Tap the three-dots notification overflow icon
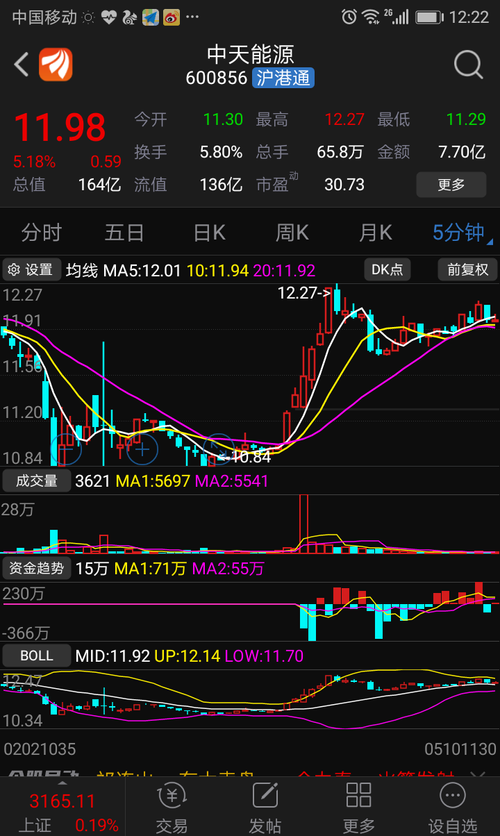The image size is (500, 836). (192, 17)
